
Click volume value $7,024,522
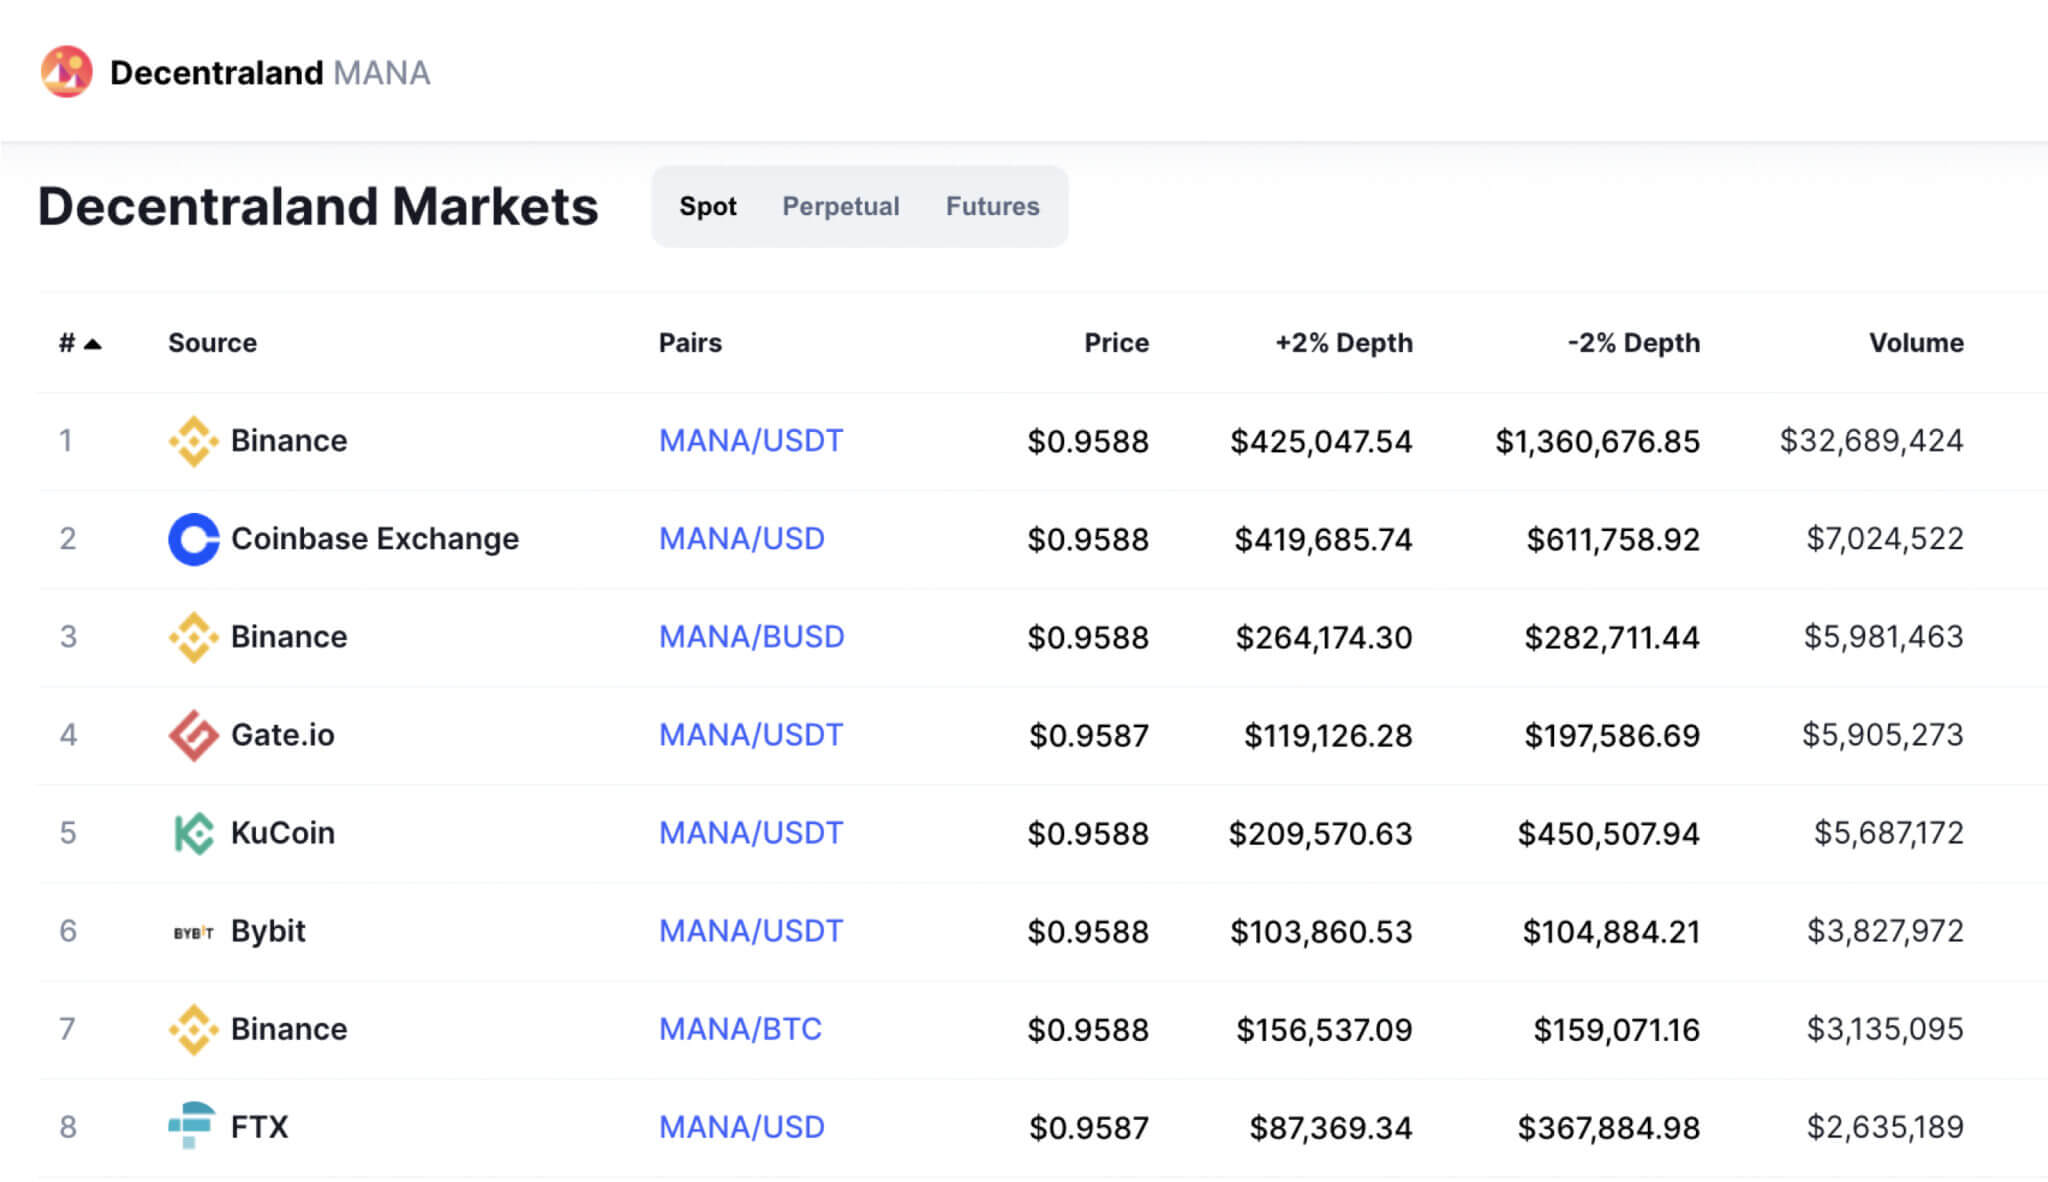pos(1885,539)
